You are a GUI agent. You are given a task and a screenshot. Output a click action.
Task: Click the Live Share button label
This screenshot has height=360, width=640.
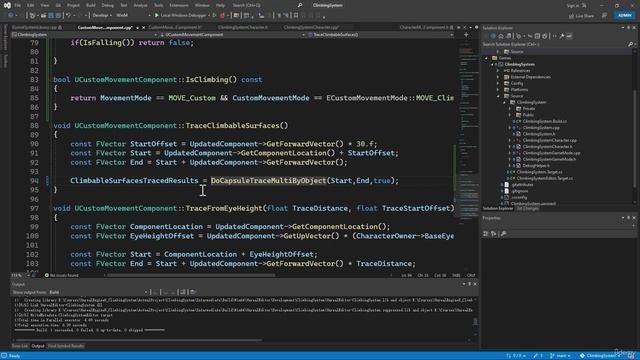pyautogui.click(x=584, y=16)
